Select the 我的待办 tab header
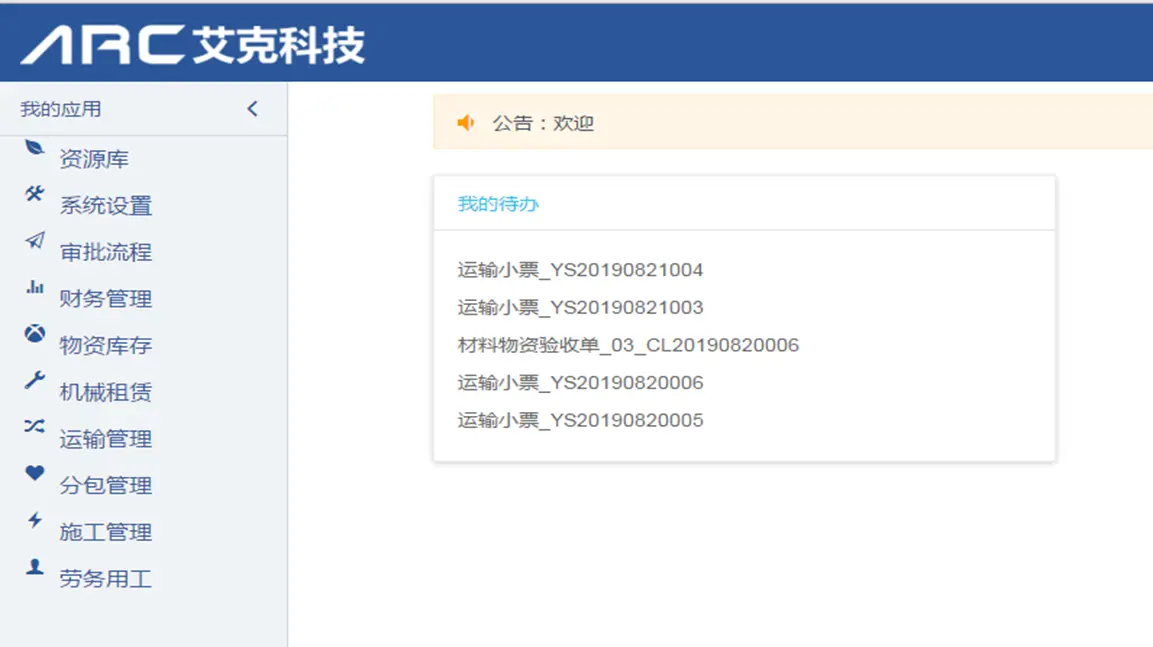The width and height of the screenshot is (1153, 647). point(498,204)
